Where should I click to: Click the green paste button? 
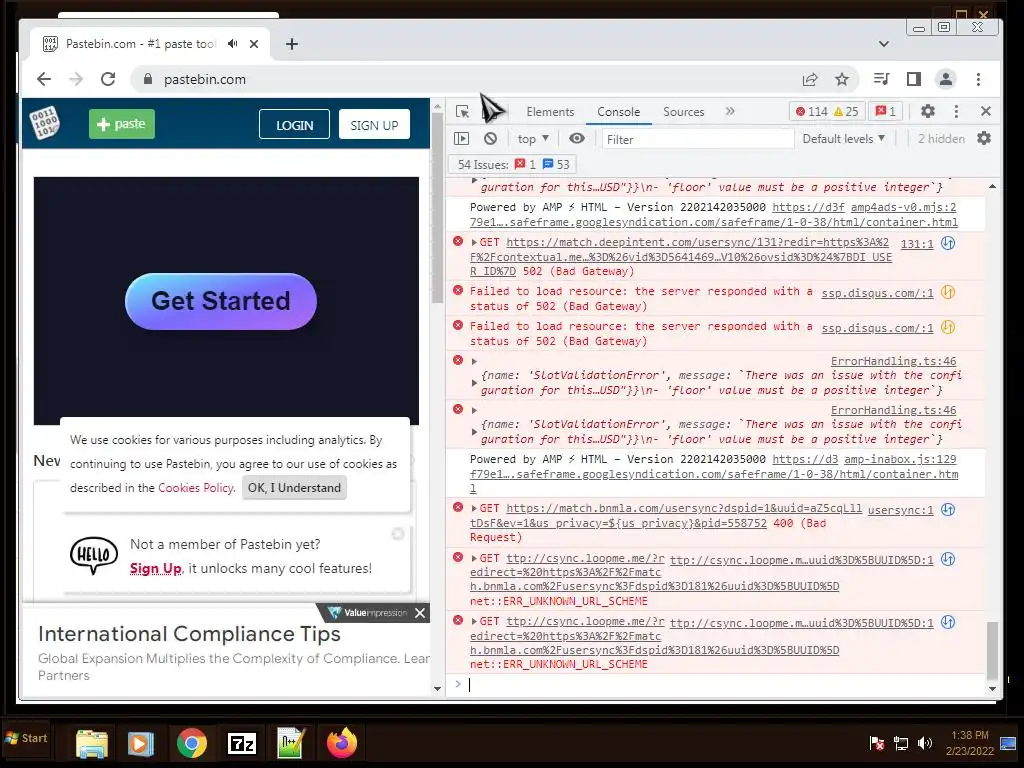point(121,124)
